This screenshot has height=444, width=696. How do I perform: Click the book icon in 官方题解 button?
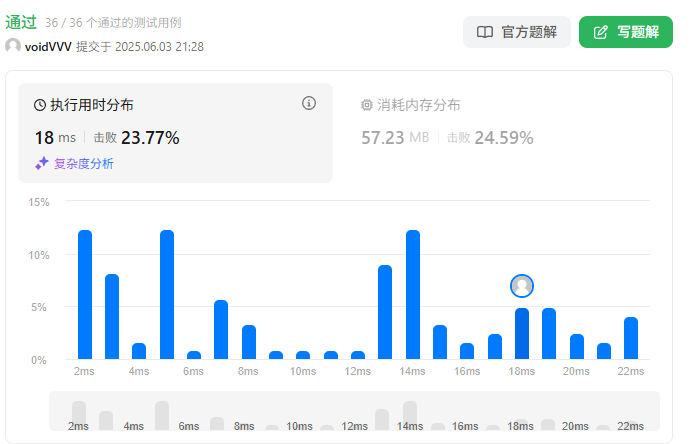click(x=485, y=32)
